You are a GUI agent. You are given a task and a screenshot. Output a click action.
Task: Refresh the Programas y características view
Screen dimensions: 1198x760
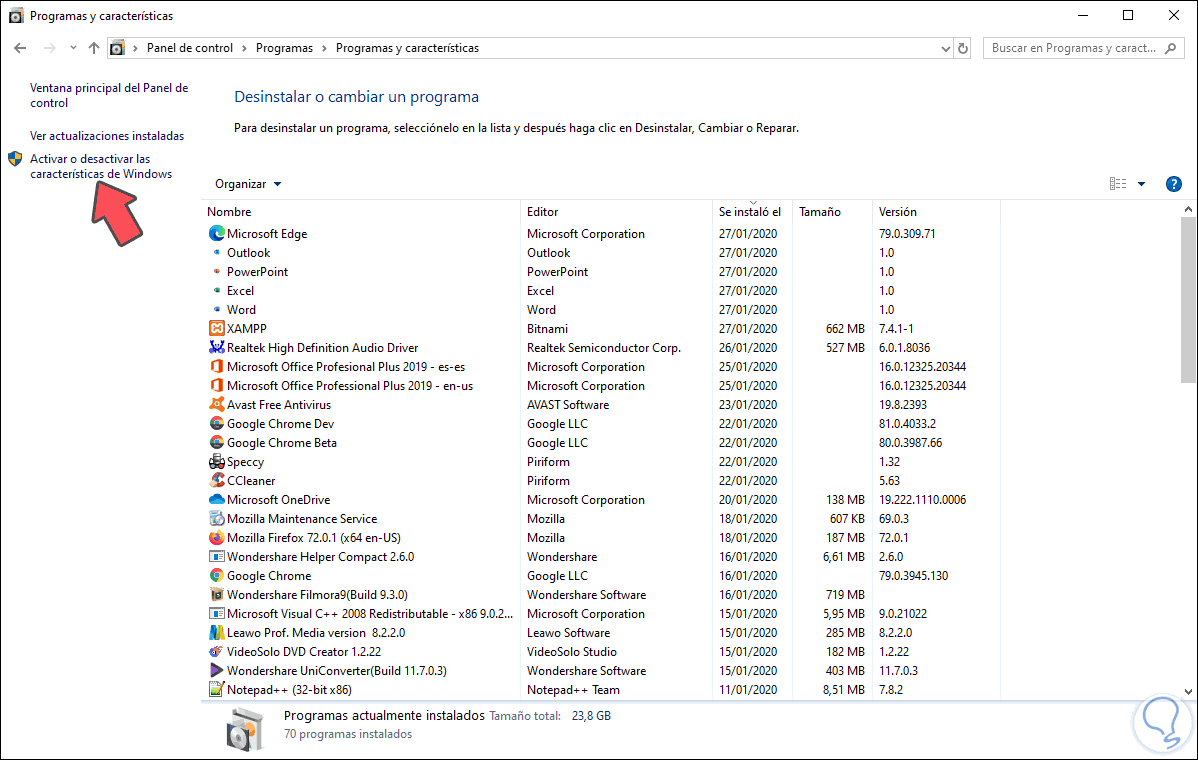point(963,48)
